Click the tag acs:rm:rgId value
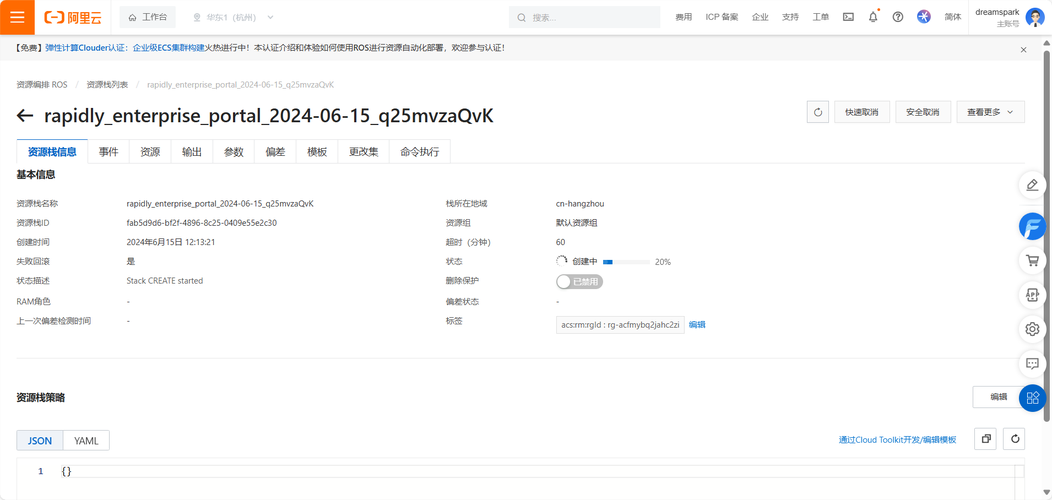 click(x=621, y=325)
